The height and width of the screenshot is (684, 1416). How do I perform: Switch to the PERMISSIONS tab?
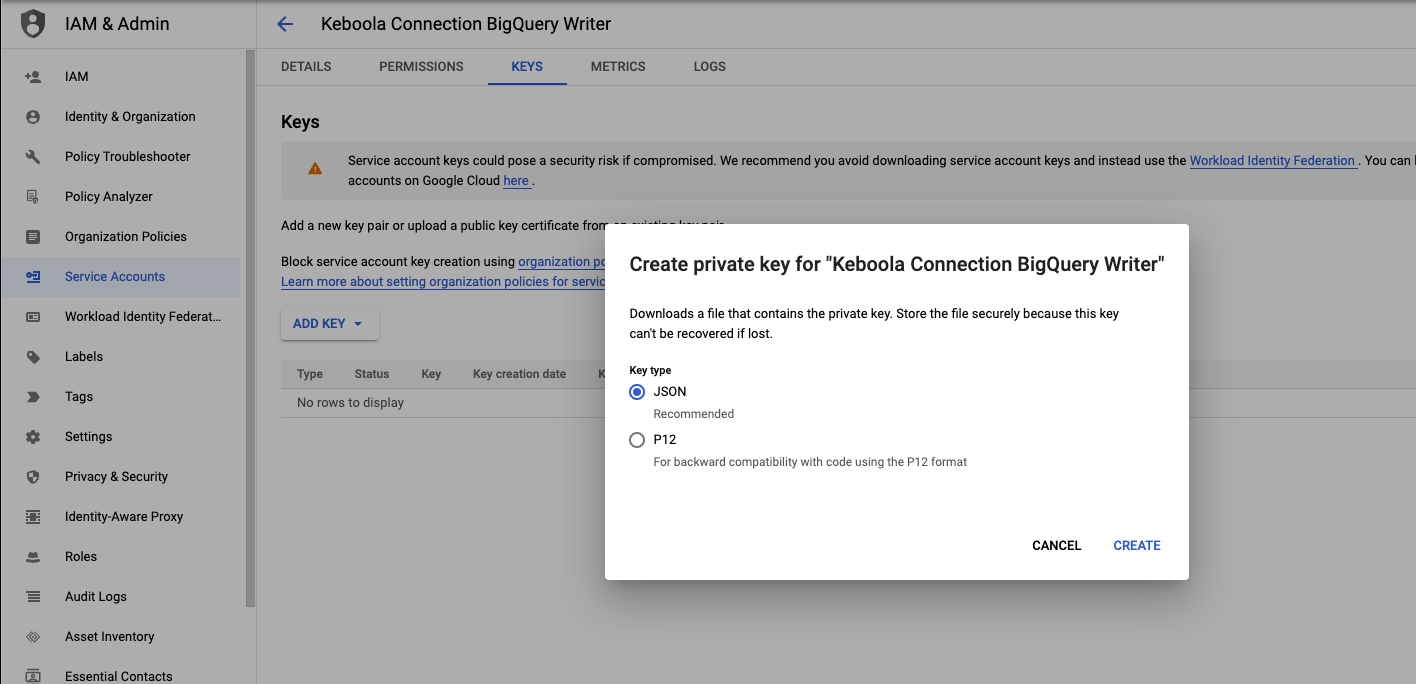click(x=421, y=66)
